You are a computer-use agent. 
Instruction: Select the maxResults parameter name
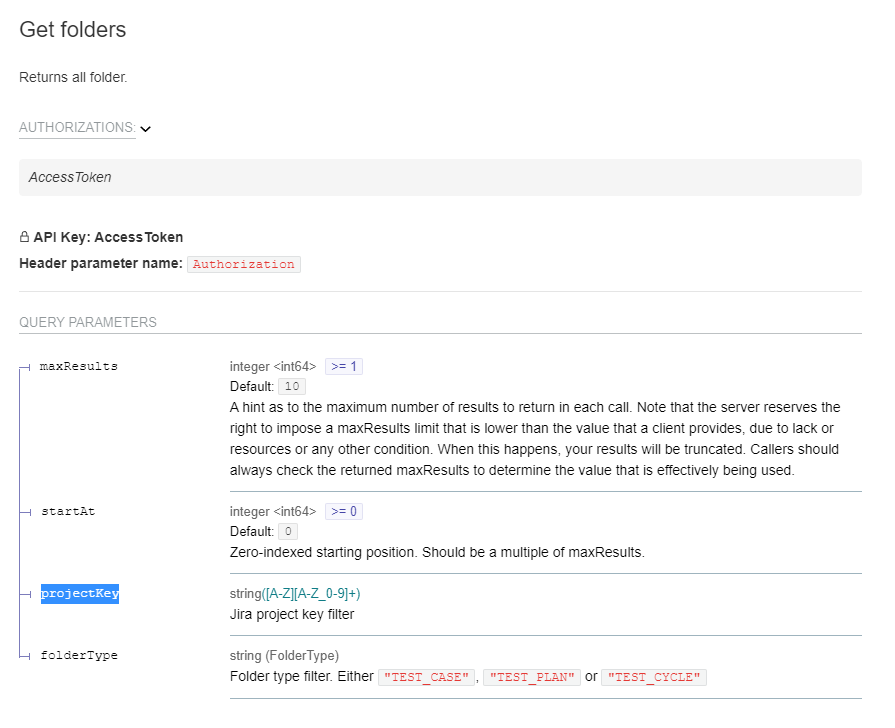(78, 367)
